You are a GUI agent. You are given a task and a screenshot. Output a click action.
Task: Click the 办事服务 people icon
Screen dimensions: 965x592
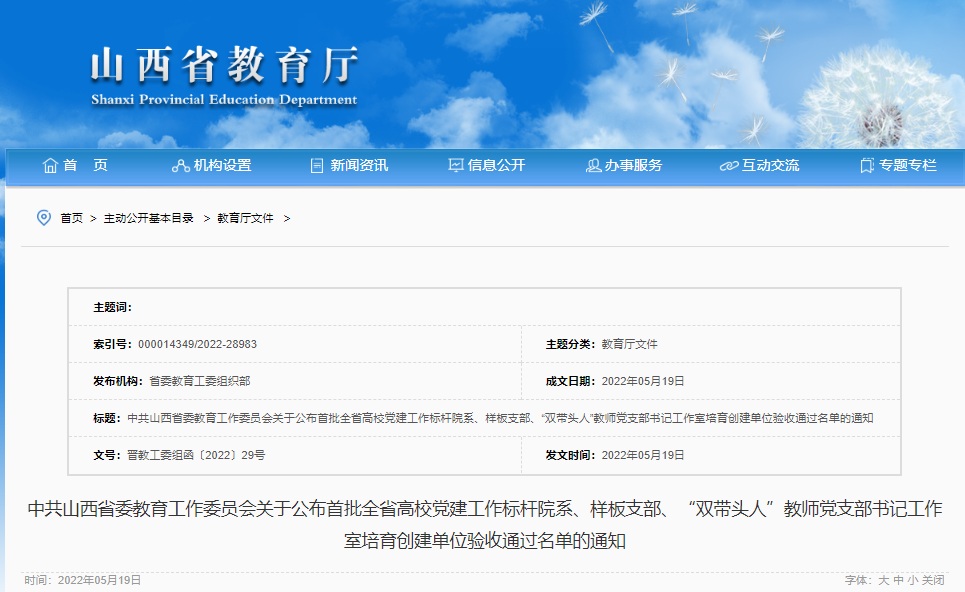[x=593, y=166]
